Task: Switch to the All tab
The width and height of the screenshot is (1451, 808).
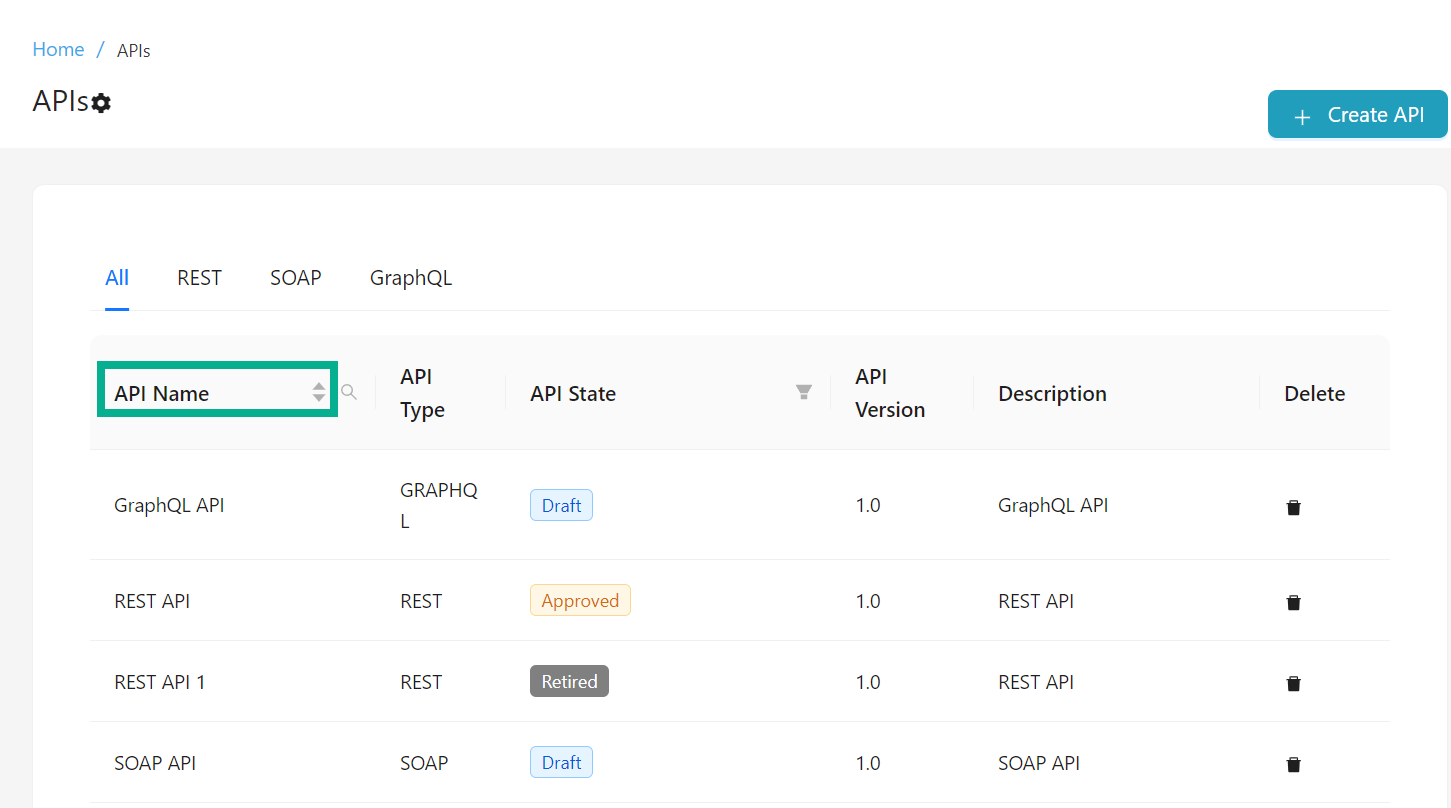Action: tap(117, 278)
